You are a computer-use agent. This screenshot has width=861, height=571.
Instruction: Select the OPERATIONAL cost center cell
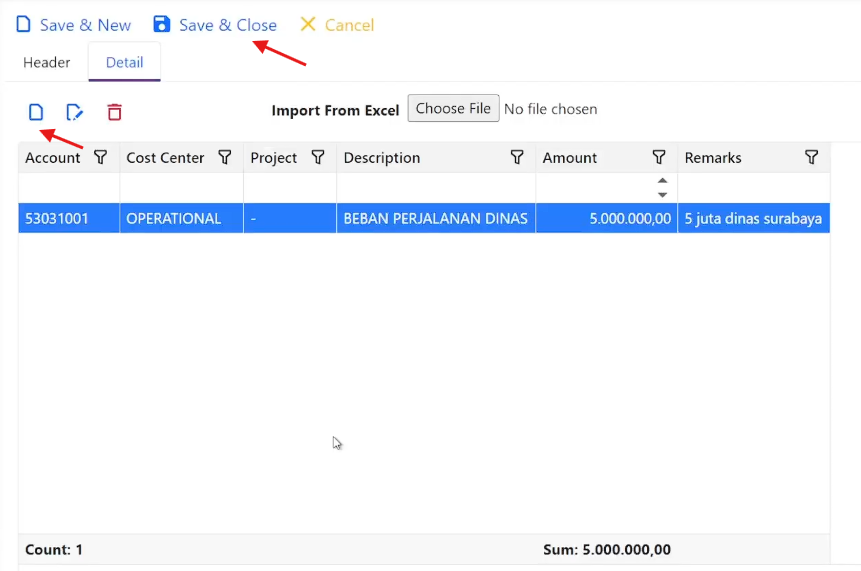click(x=182, y=218)
